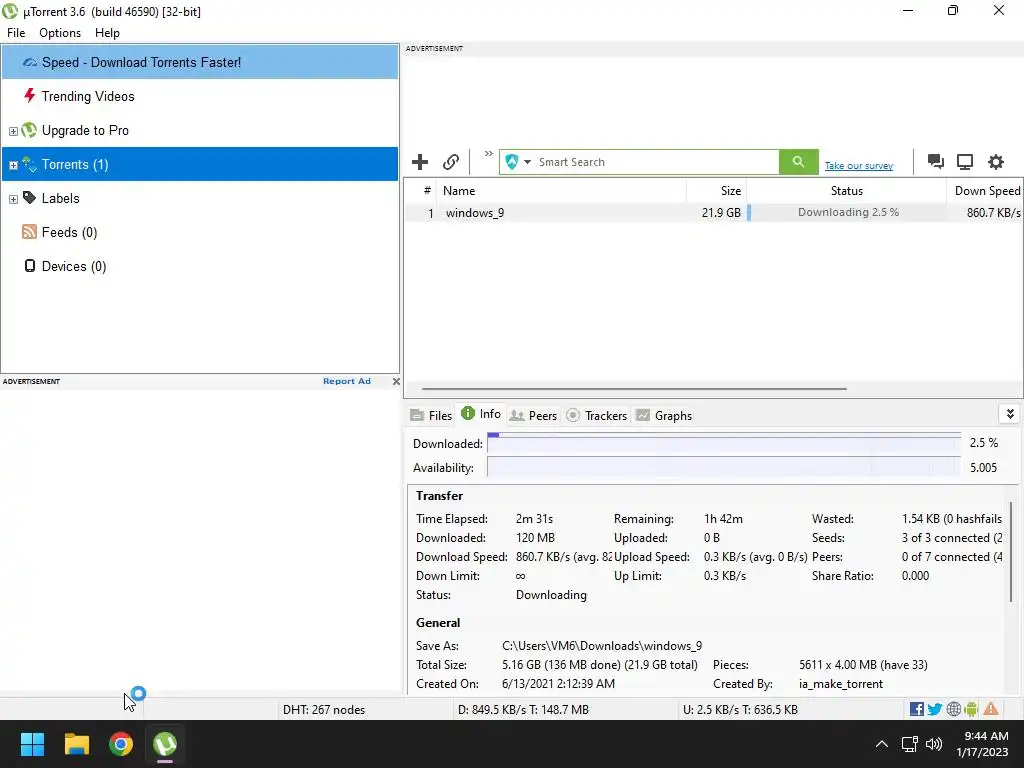The height and width of the screenshot is (768, 1024).
Task: Click the download speed status bar entry
Action: (523, 710)
